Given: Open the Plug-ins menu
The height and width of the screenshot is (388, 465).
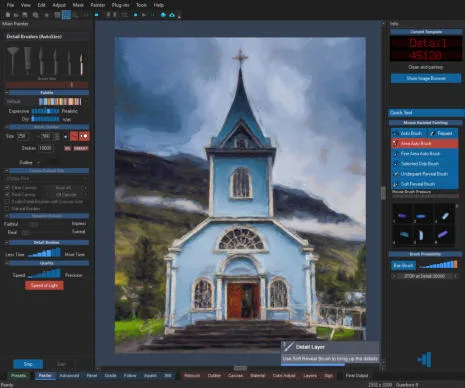Looking at the screenshot, I should 121,5.
